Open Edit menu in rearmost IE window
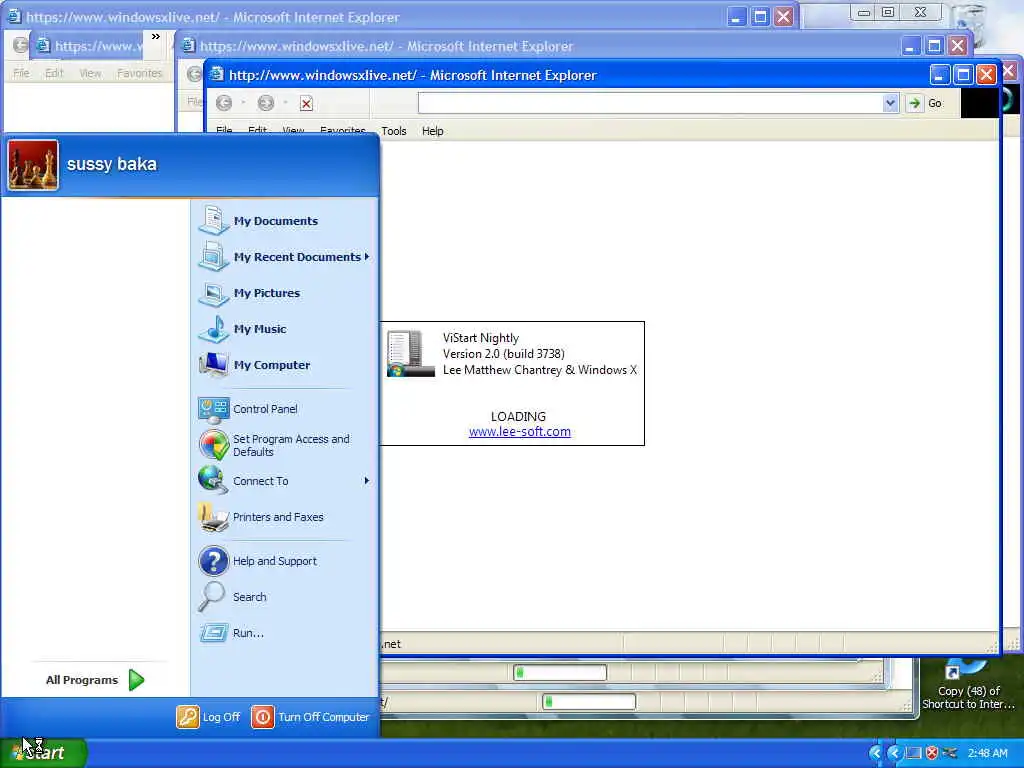This screenshot has height=768, width=1024. pos(54,73)
